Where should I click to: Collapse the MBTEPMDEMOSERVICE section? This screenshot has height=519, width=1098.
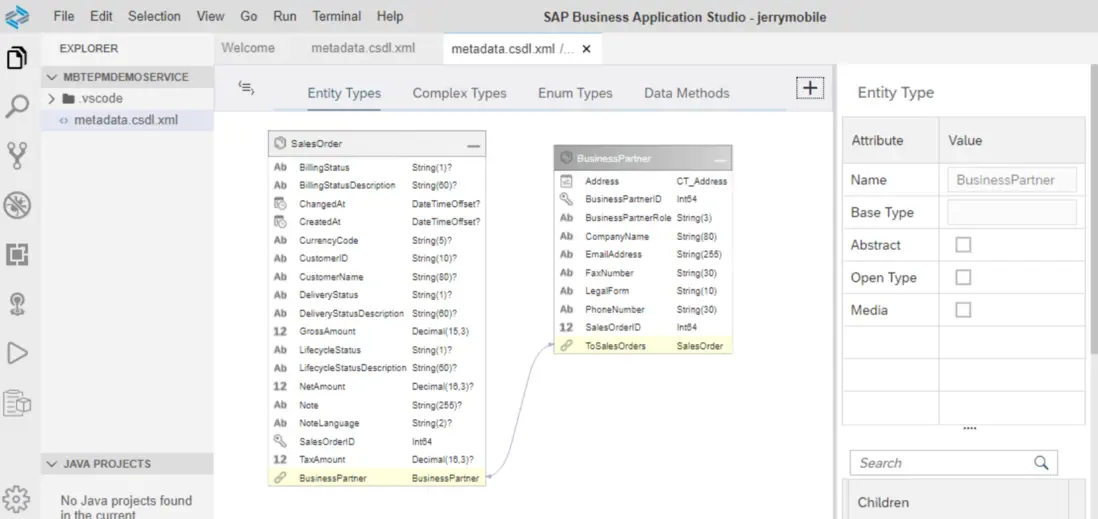[52, 77]
